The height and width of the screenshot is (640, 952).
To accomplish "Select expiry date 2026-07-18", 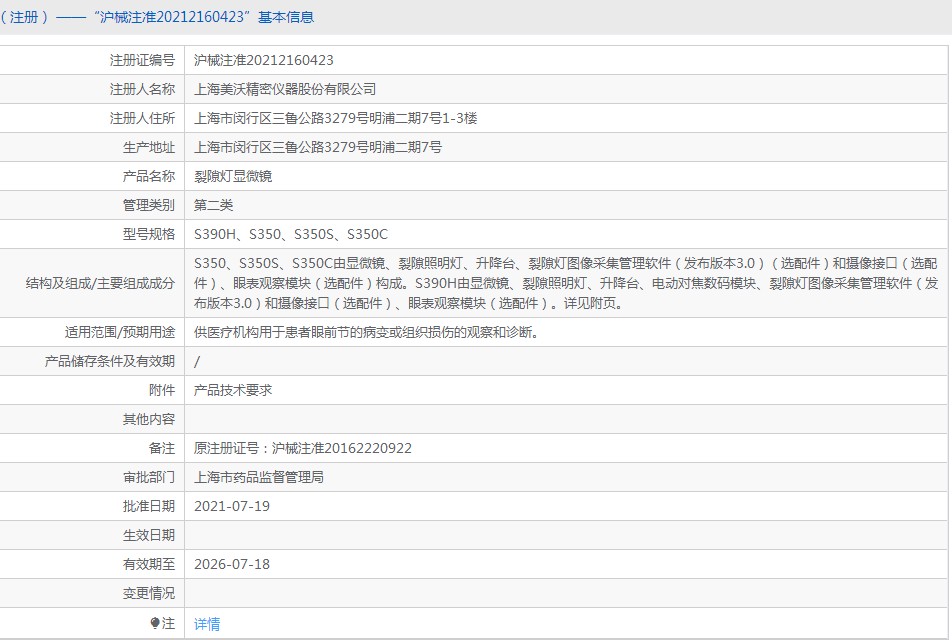I will (231, 564).
